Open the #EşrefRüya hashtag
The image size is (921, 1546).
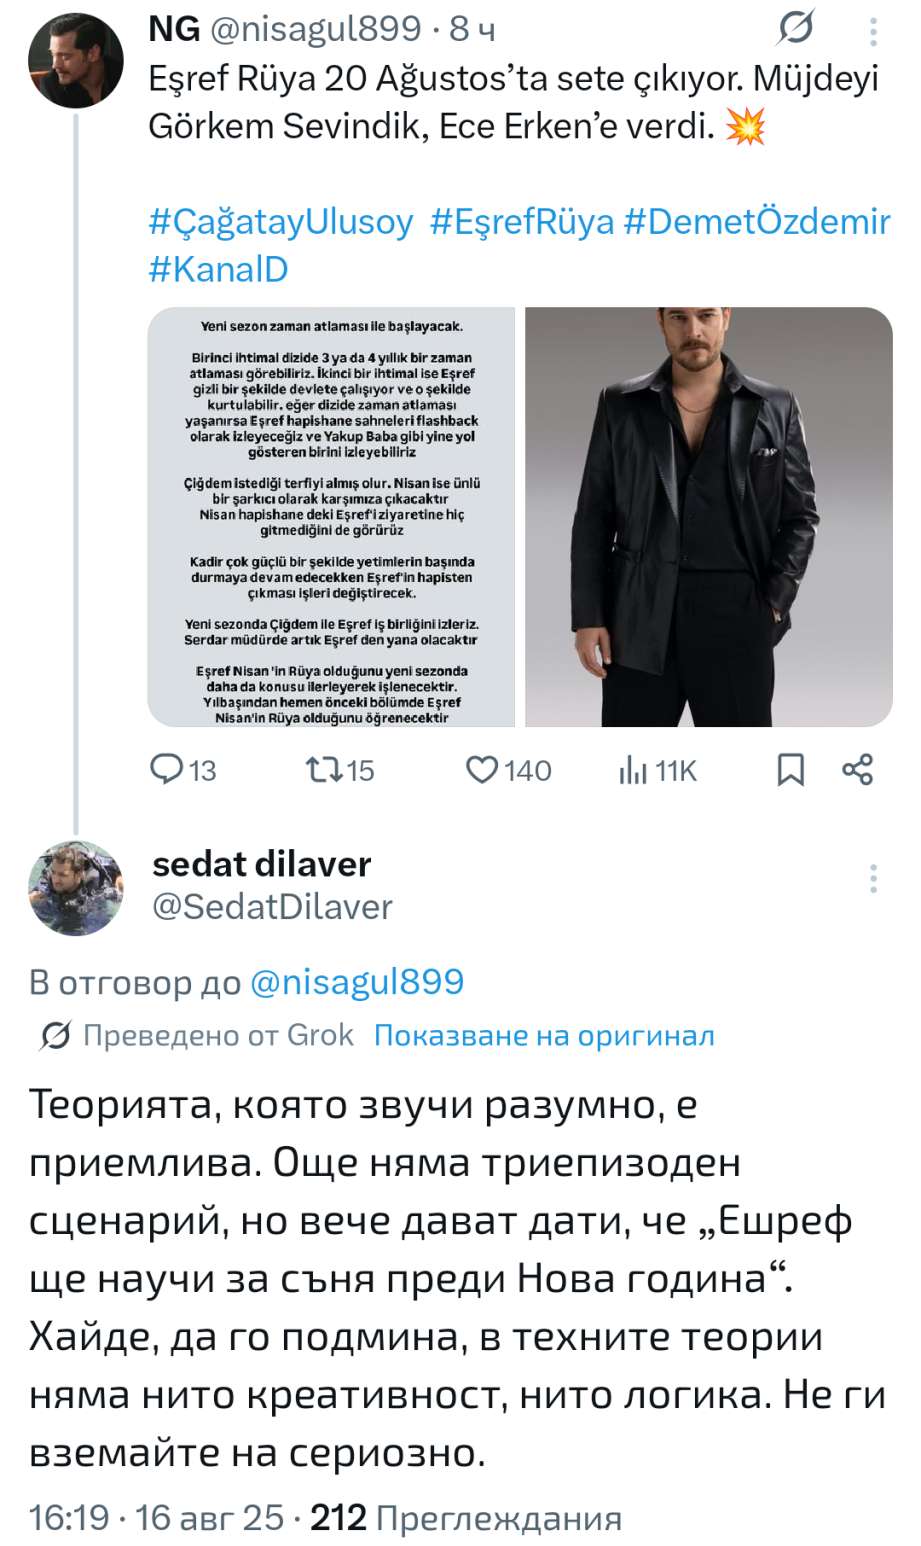[x=521, y=222]
